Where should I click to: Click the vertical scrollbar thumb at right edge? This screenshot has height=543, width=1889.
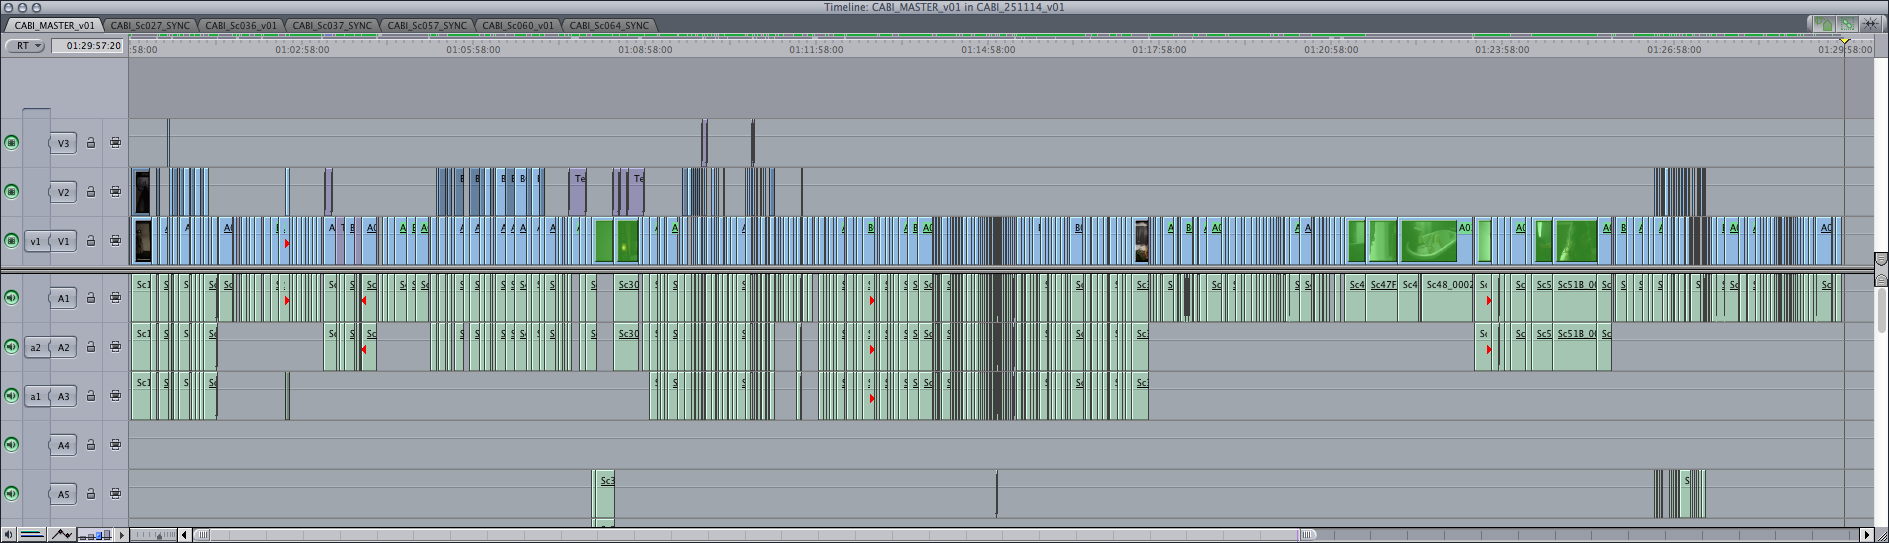pyautogui.click(x=1881, y=310)
